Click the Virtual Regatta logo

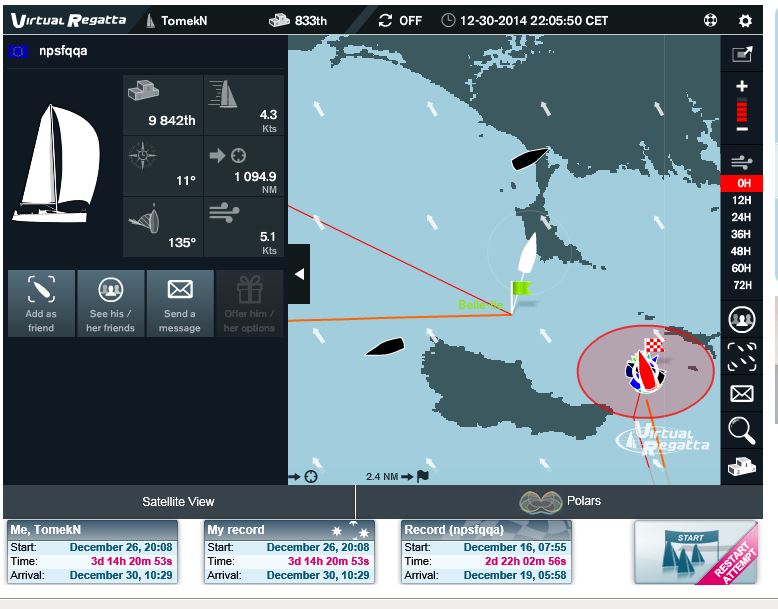coord(68,20)
